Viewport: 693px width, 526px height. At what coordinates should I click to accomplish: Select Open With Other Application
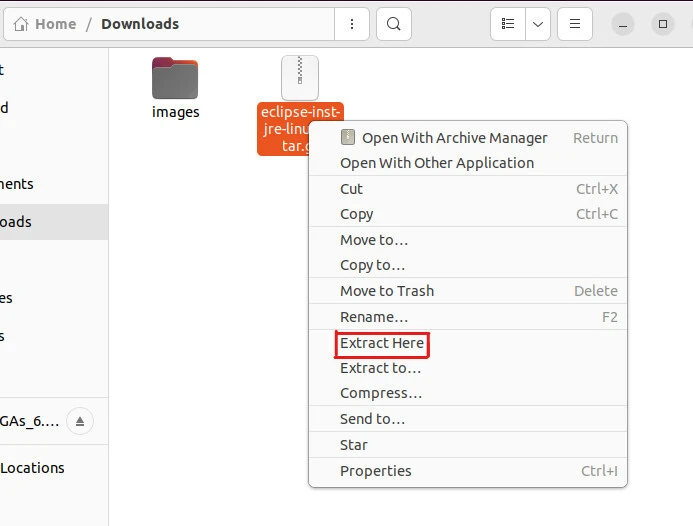pyautogui.click(x=437, y=163)
